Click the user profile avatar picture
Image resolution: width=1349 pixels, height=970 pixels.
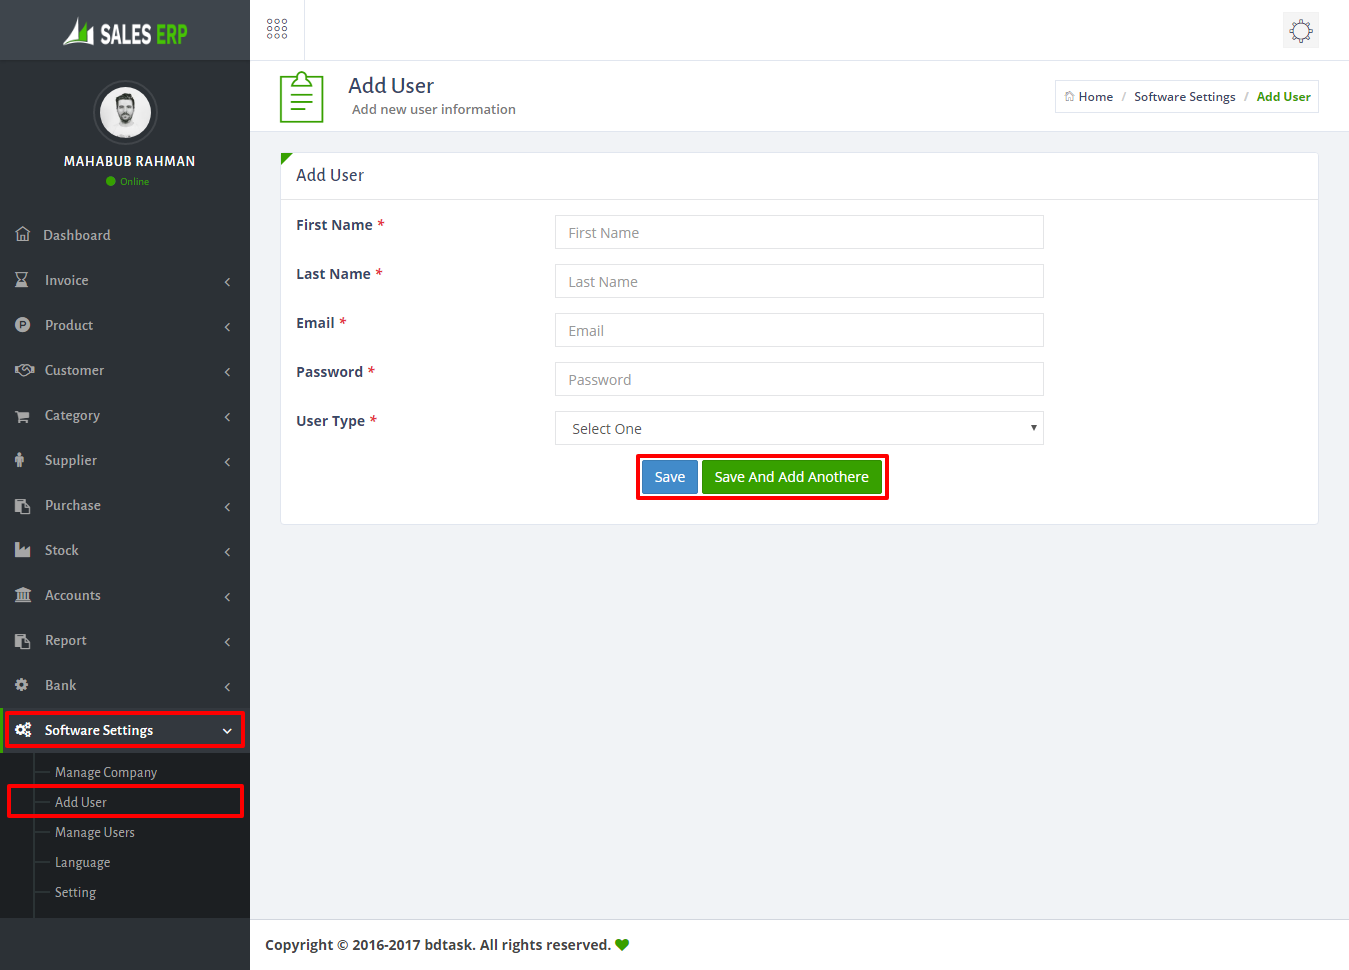125,113
